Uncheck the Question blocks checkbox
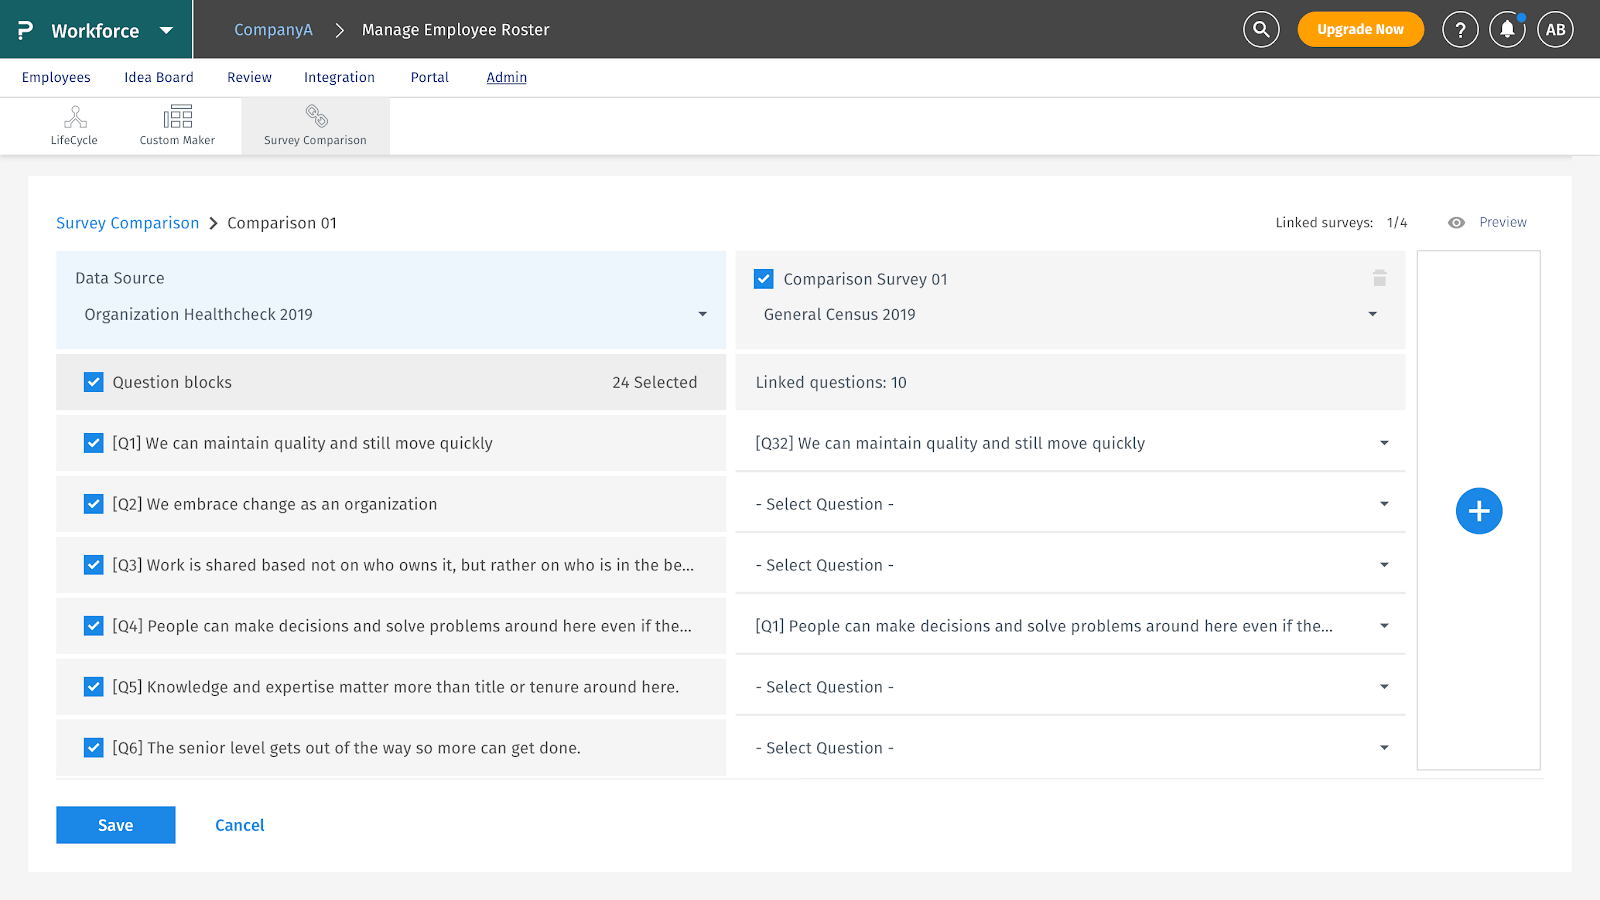Screen dimensions: 1600x900 (94, 382)
